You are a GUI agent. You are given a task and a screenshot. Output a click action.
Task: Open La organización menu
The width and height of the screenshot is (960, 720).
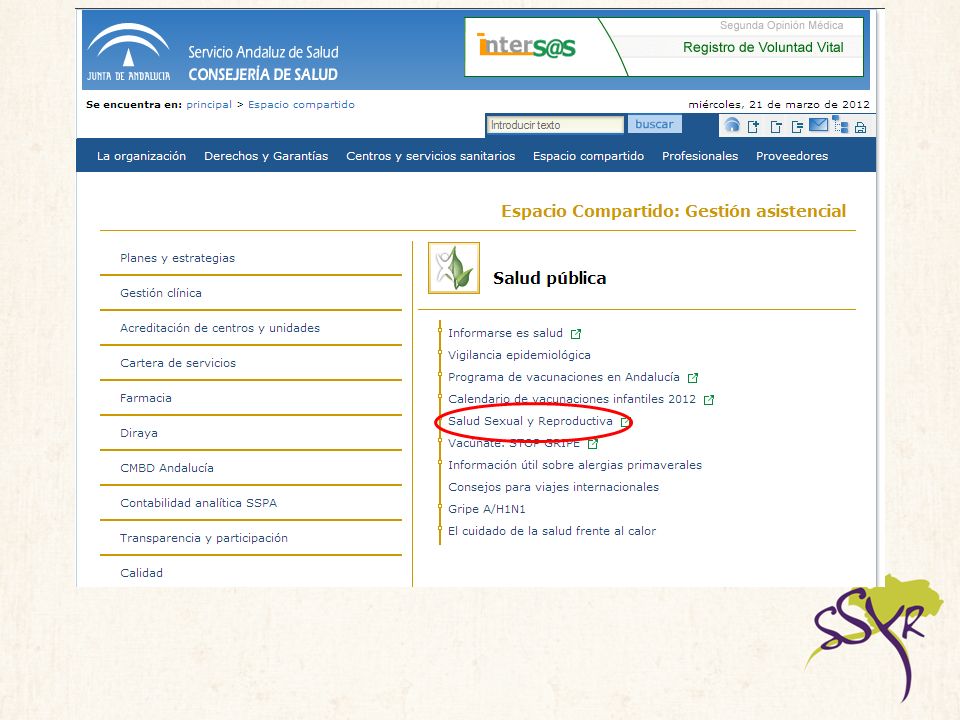(x=141, y=156)
